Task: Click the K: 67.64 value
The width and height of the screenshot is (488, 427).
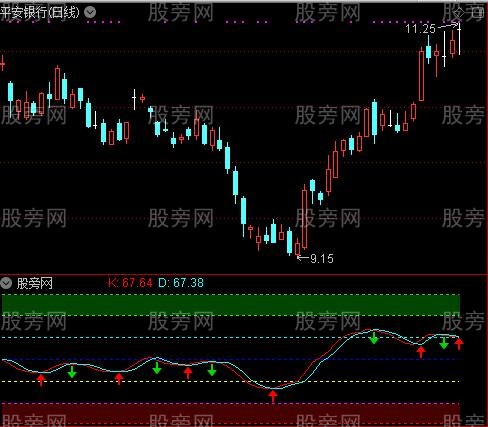Action: pyautogui.click(x=130, y=283)
